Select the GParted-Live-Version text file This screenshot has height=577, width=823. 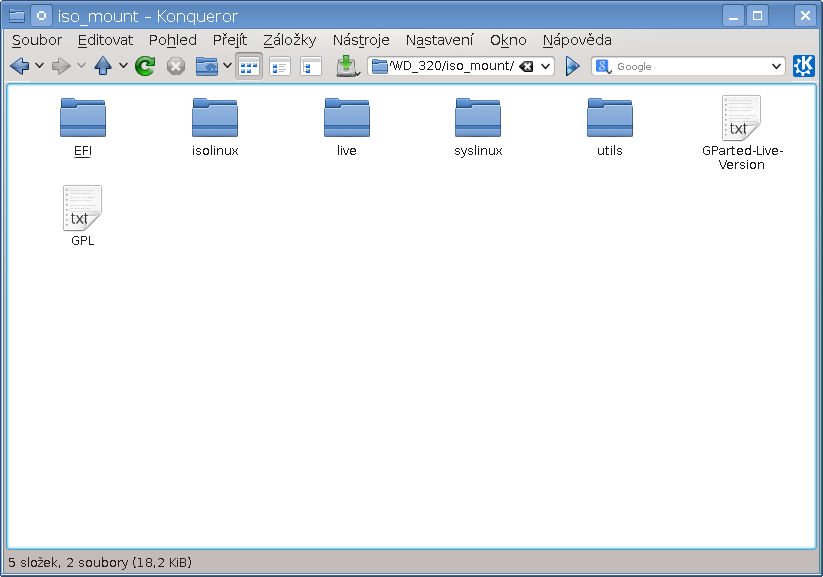point(742,133)
